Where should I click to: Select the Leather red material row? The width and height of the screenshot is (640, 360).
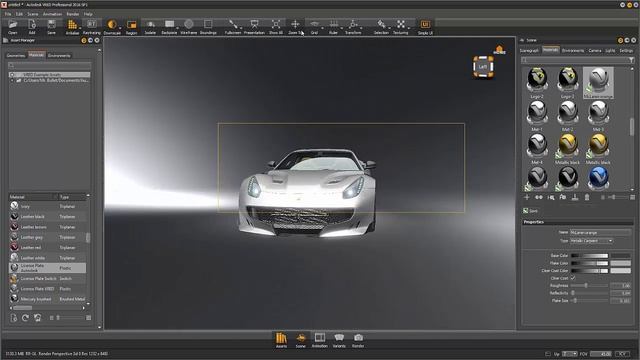point(47,248)
